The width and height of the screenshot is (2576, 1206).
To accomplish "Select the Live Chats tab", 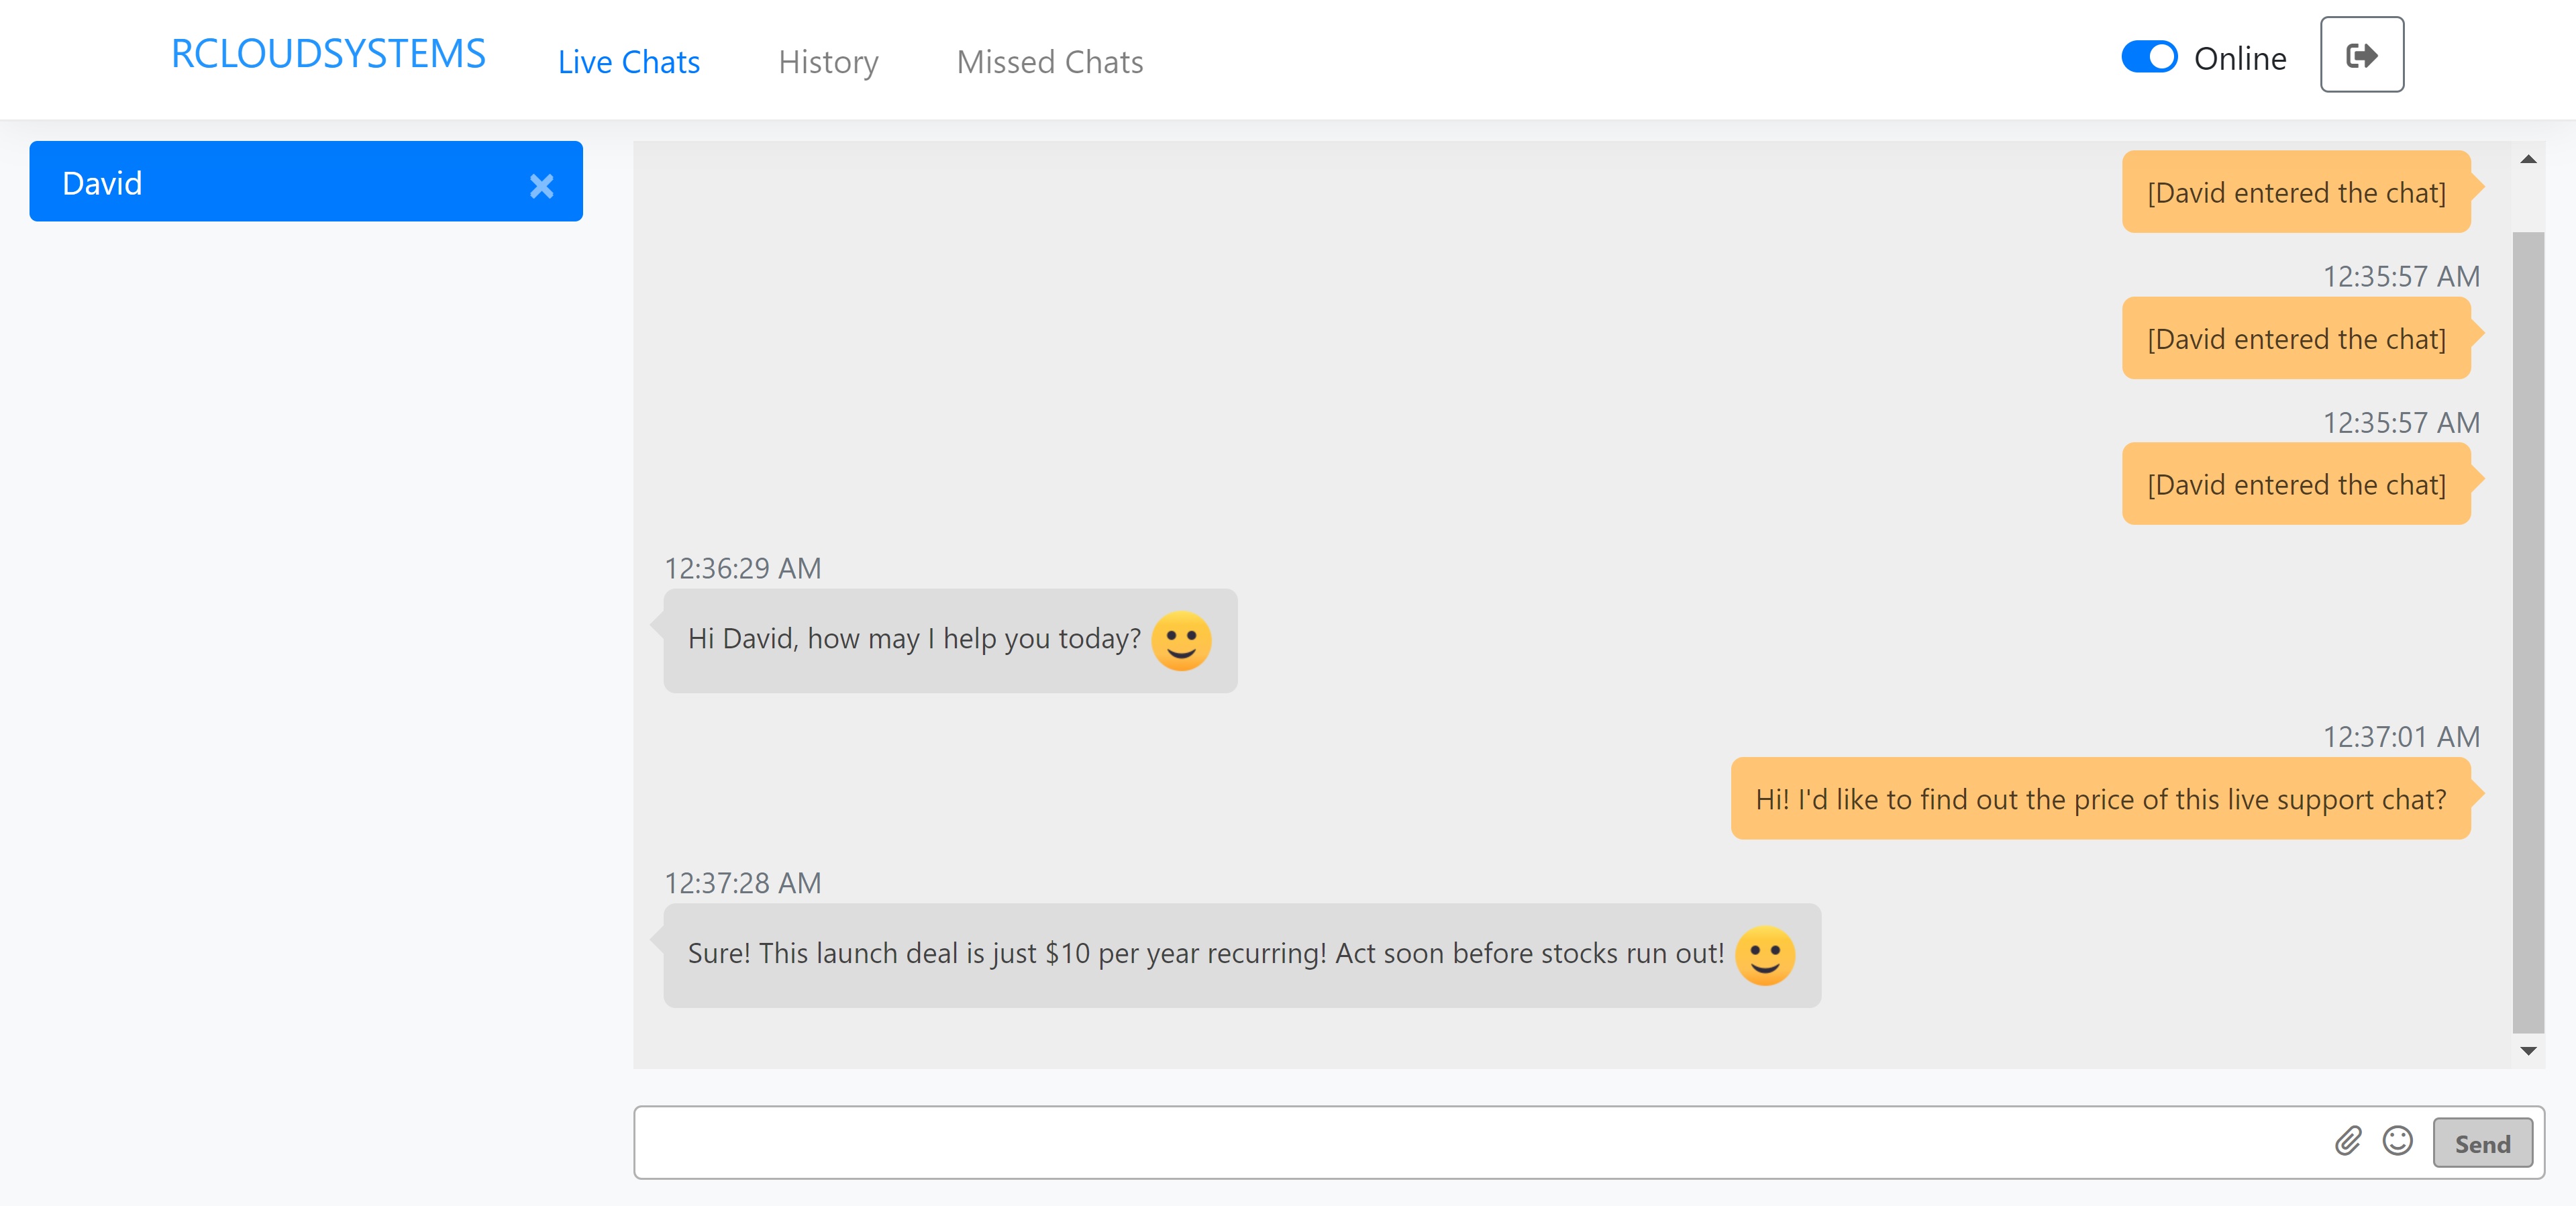I will click(628, 62).
